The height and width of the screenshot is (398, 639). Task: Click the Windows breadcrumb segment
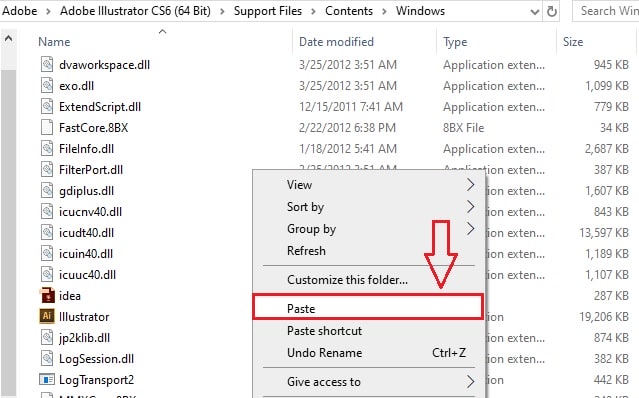(x=420, y=11)
